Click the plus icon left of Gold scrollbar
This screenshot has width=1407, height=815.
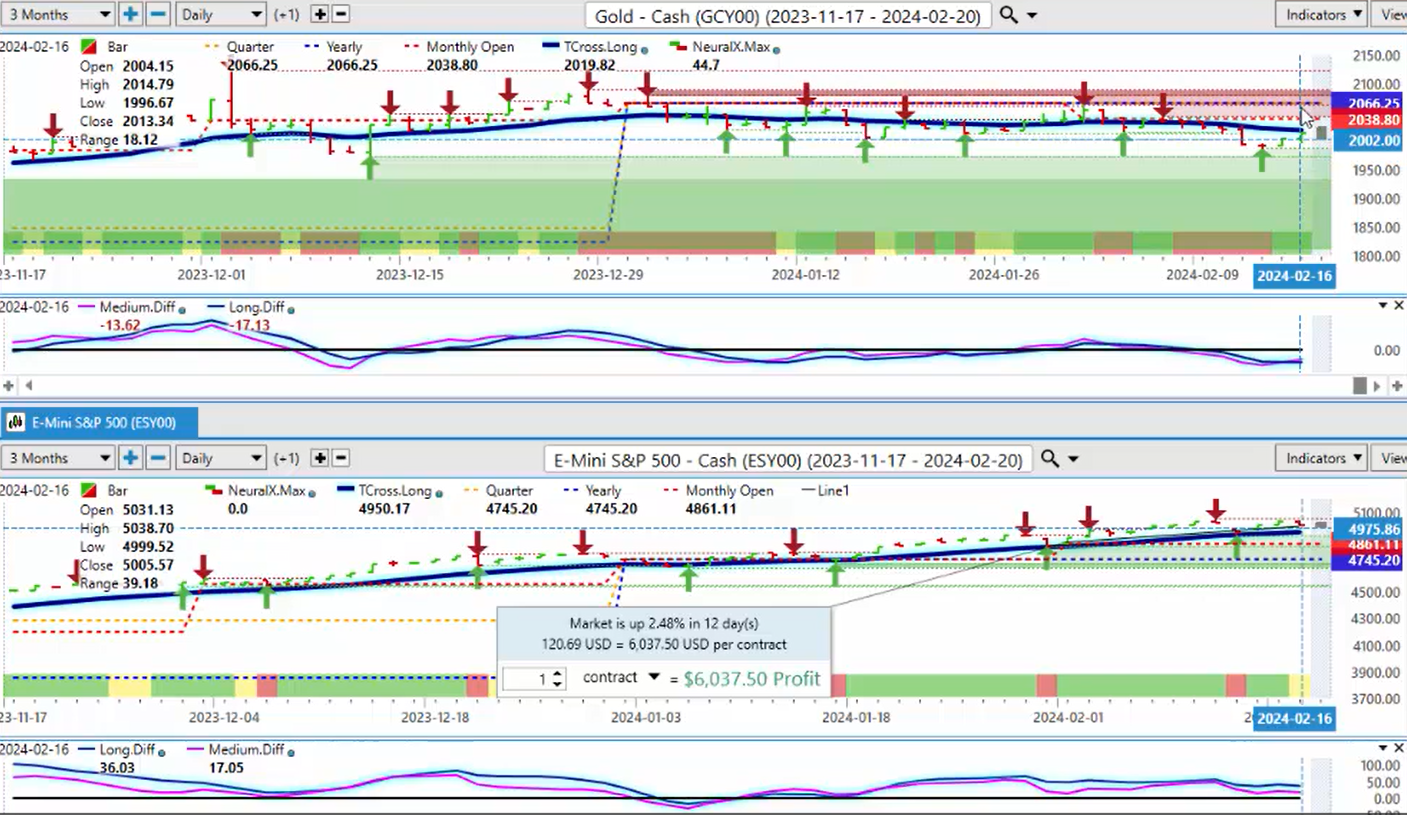pyautogui.click(x=8, y=385)
